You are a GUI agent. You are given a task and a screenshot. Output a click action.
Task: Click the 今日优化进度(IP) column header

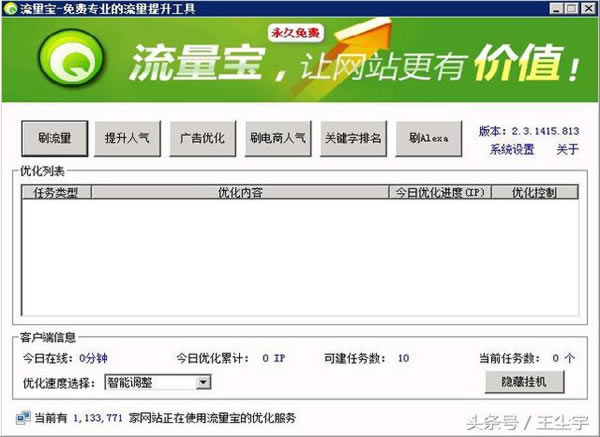coord(440,192)
